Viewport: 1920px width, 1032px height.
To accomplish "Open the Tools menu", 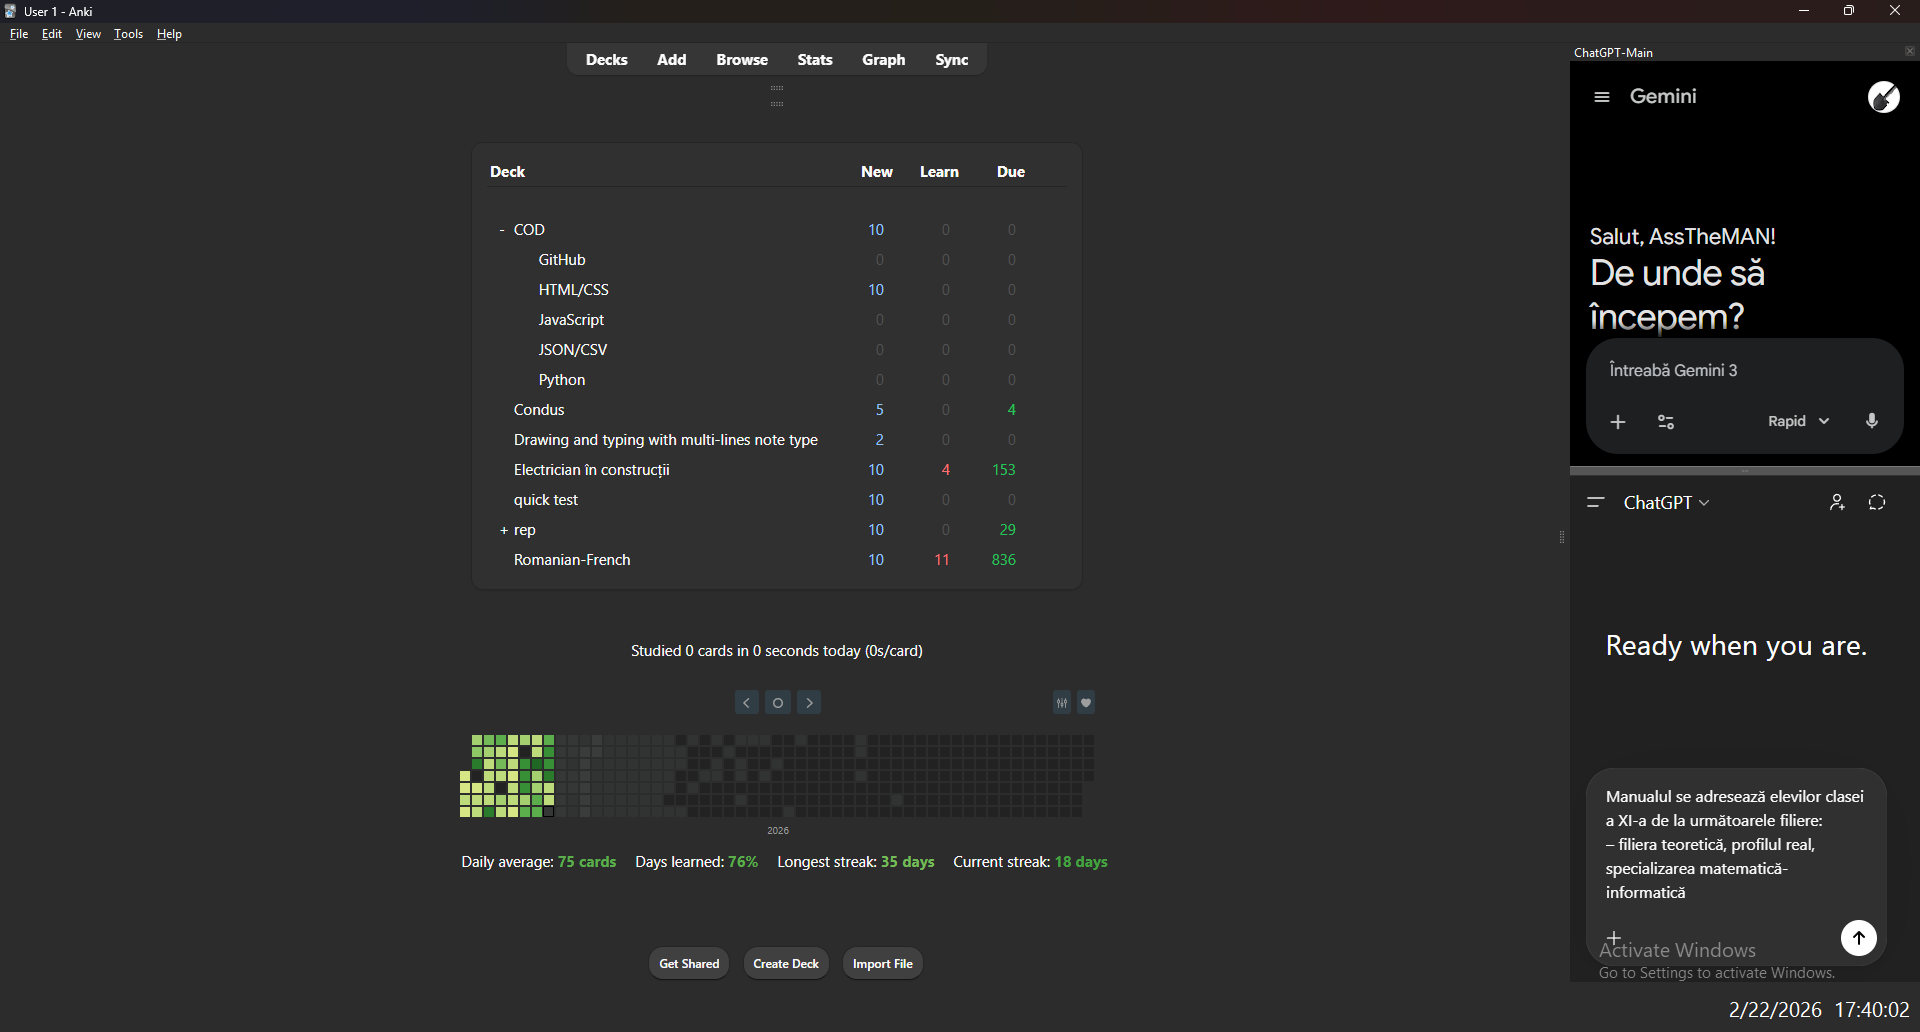I will coord(128,33).
